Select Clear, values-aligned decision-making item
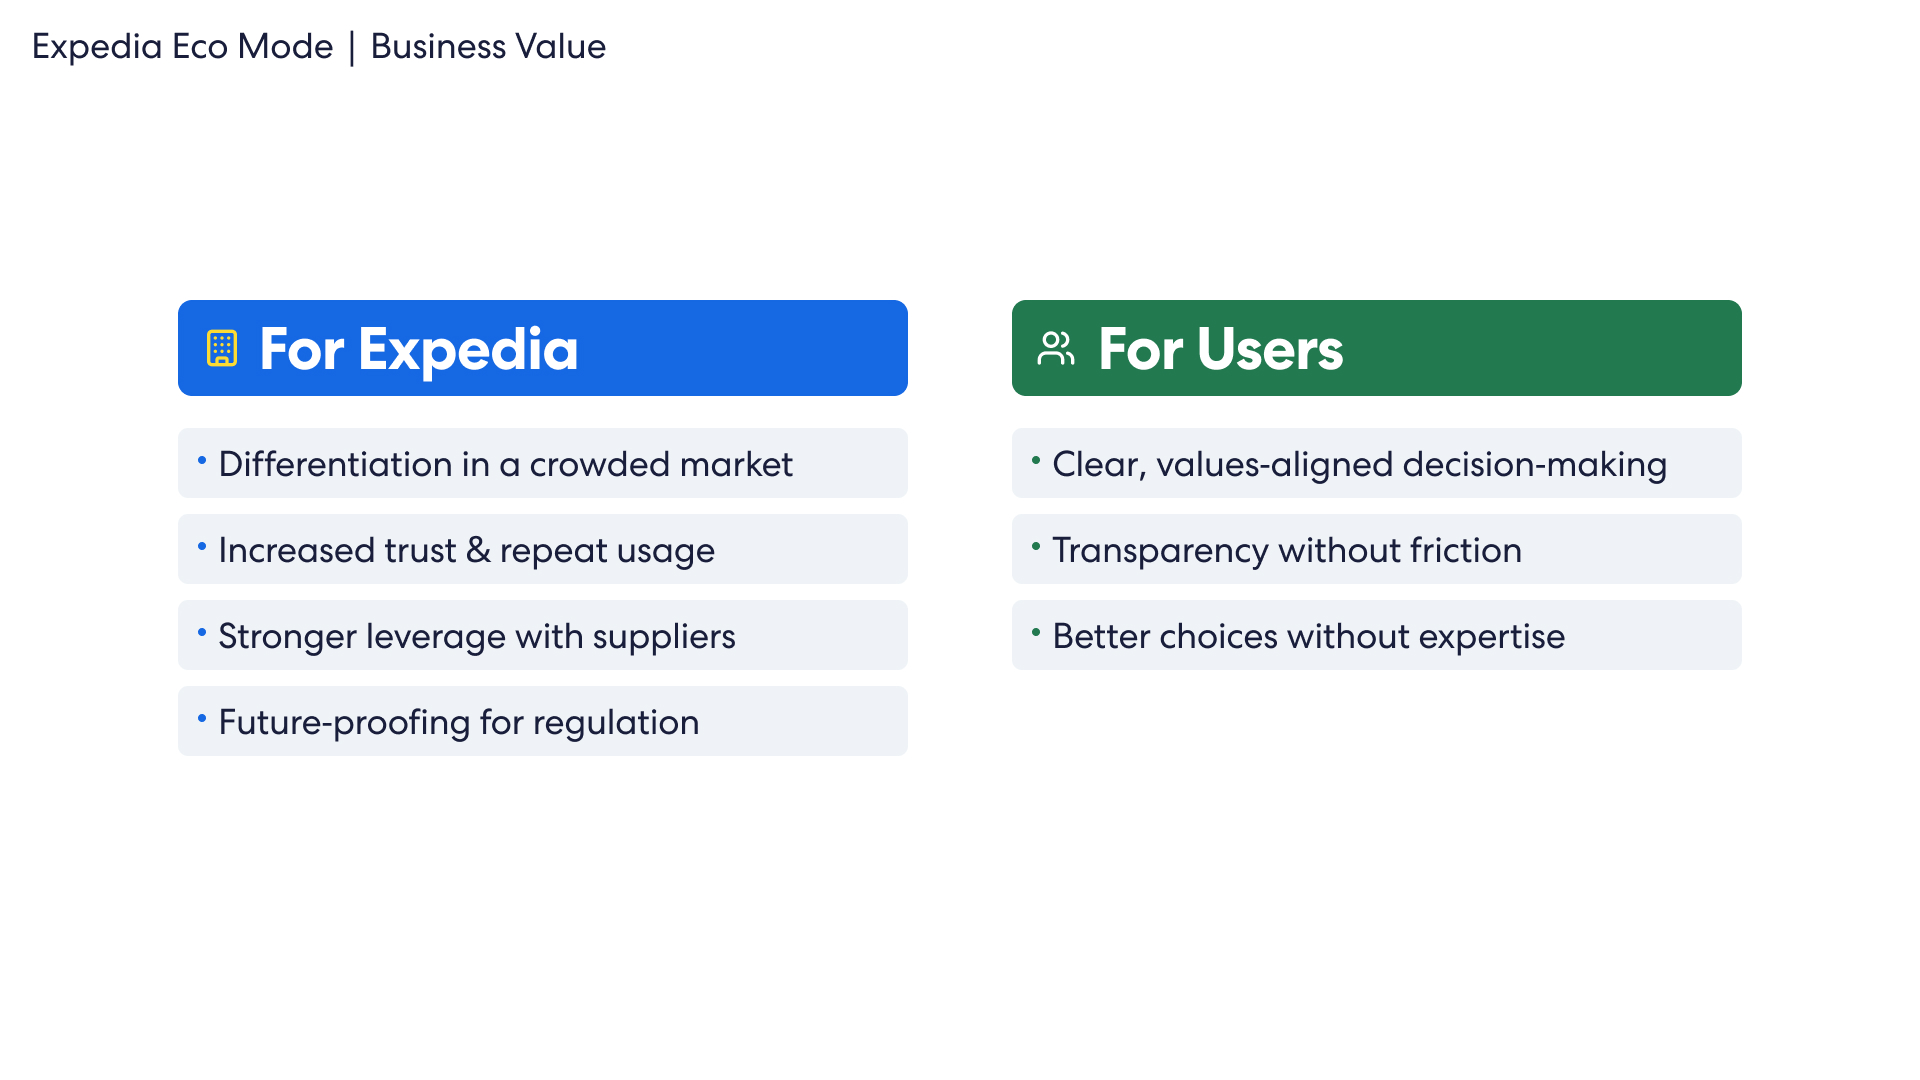Viewport: 1920px width, 1080px height. (x=1359, y=464)
